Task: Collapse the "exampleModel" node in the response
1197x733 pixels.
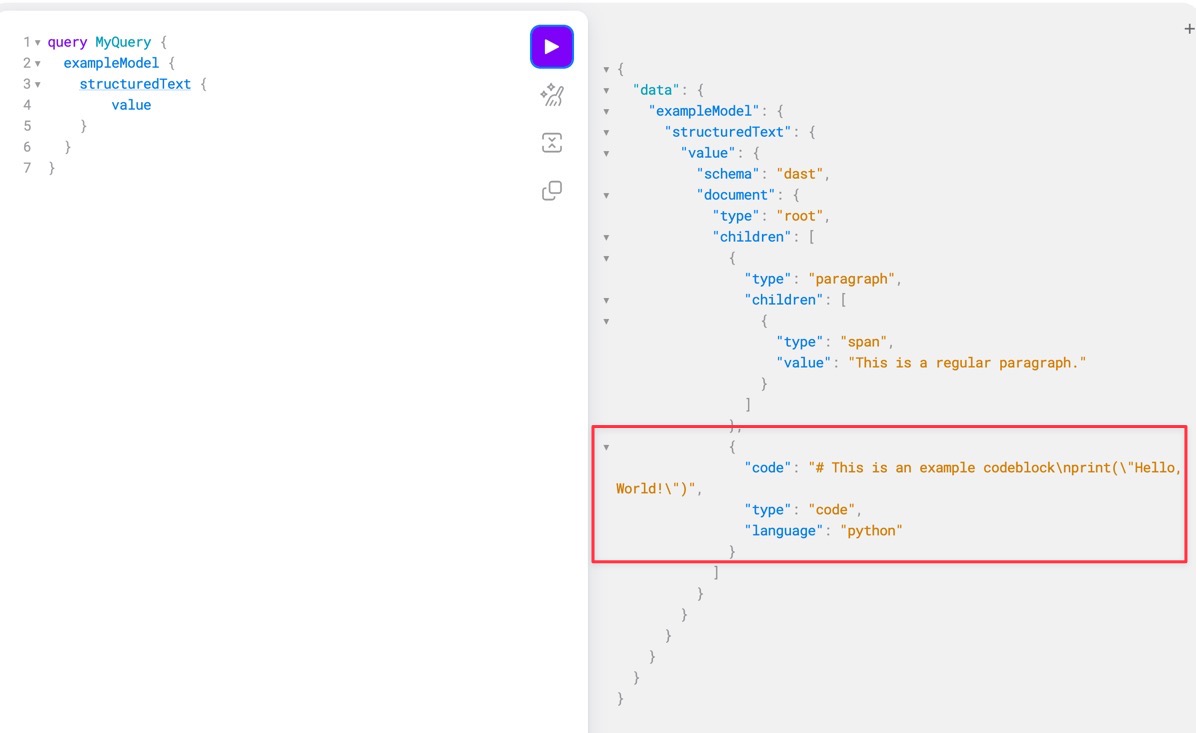Action: [606, 111]
